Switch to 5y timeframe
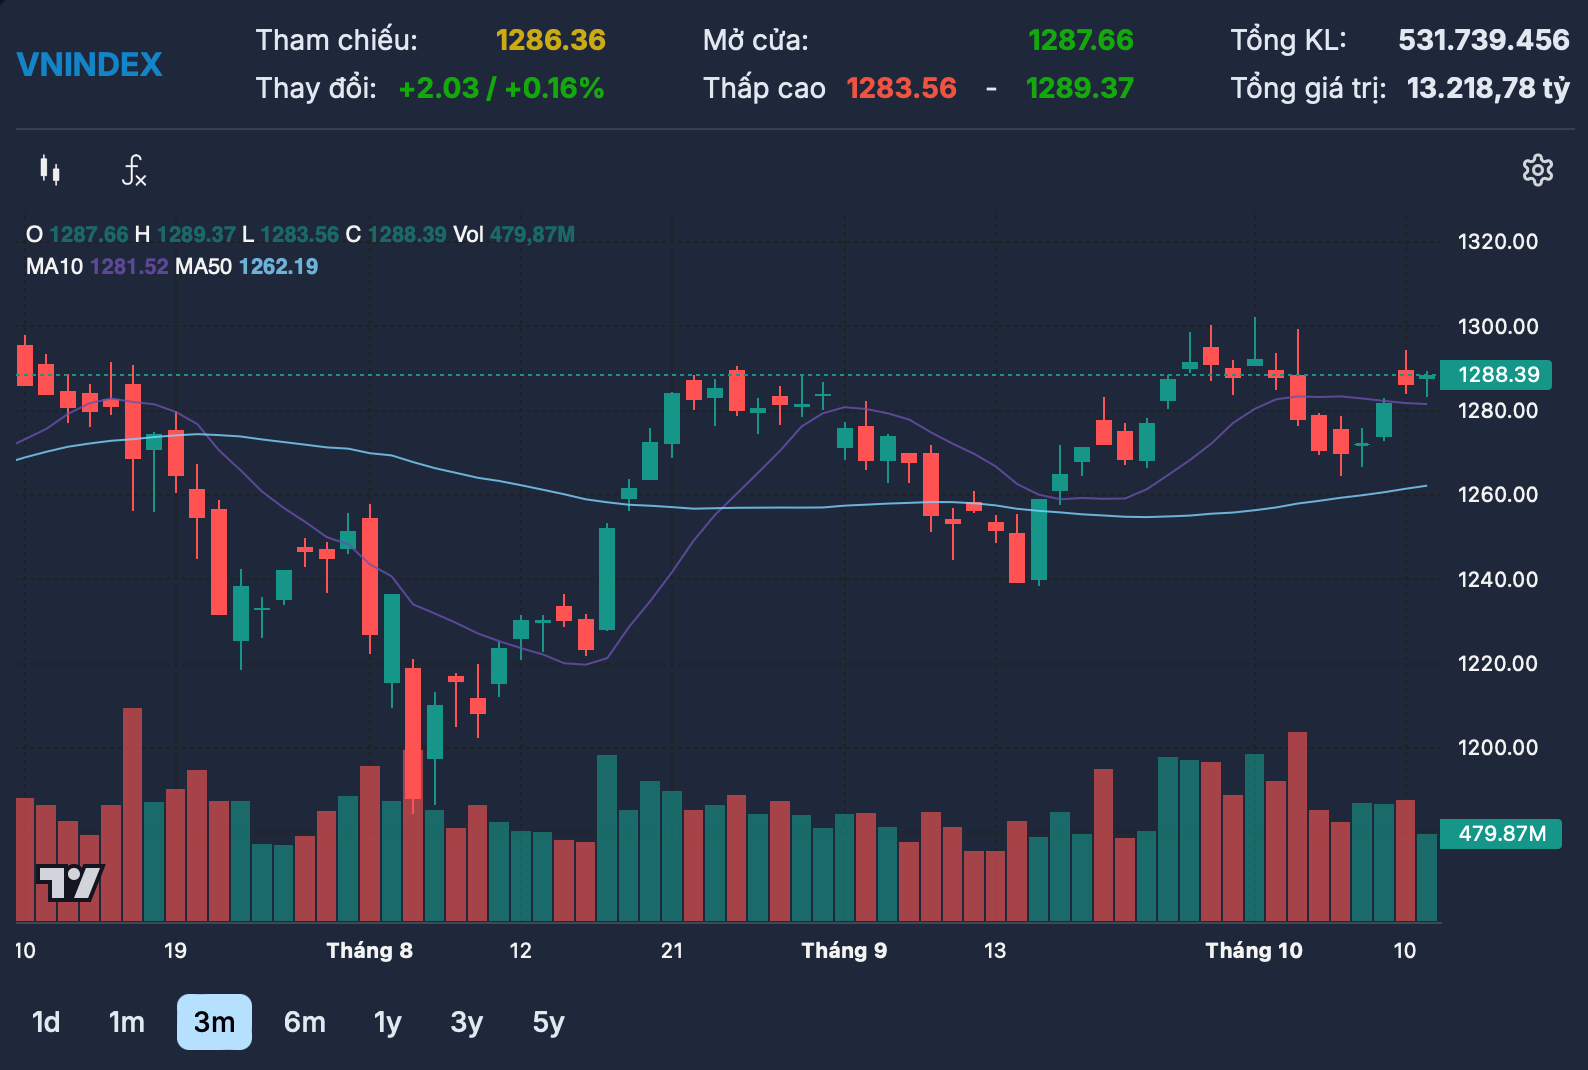 (x=548, y=1022)
